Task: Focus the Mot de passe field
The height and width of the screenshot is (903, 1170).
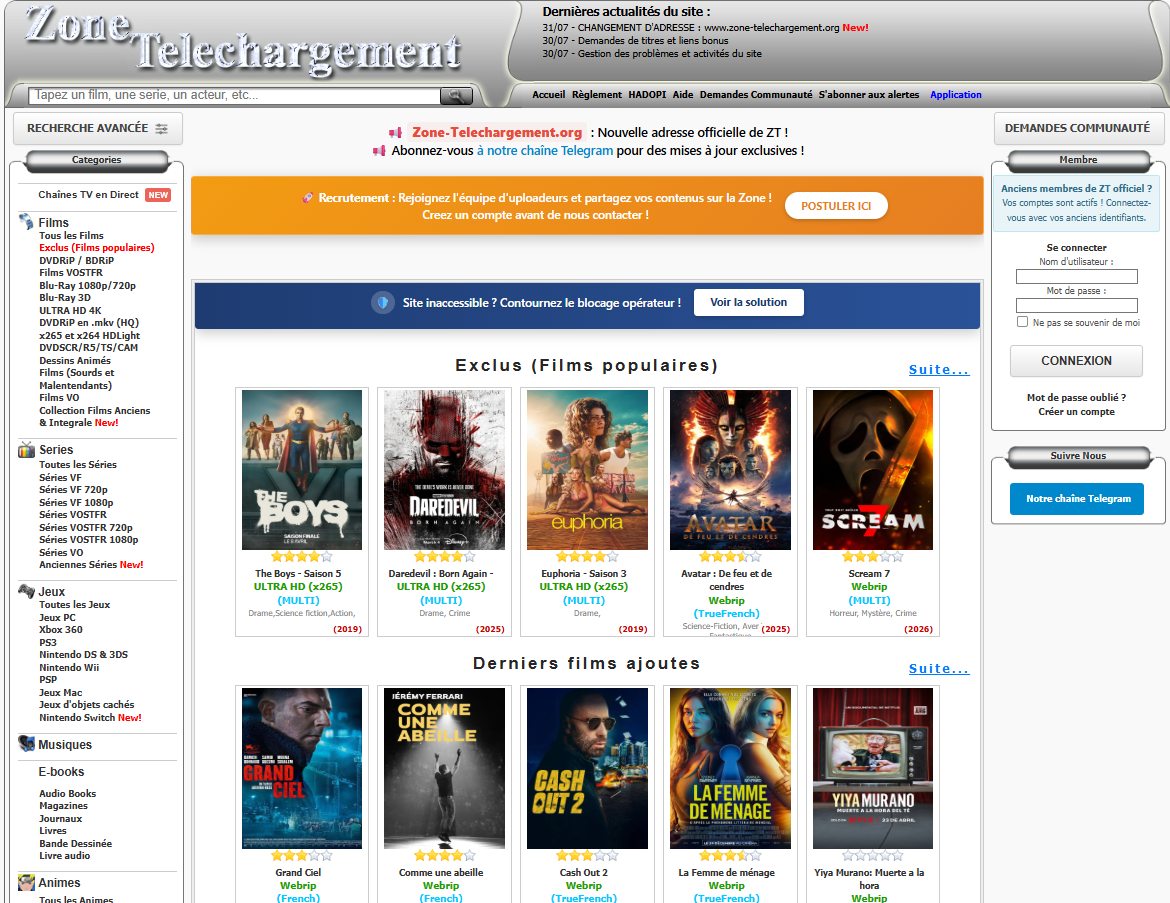Action: click(1076, 305)
